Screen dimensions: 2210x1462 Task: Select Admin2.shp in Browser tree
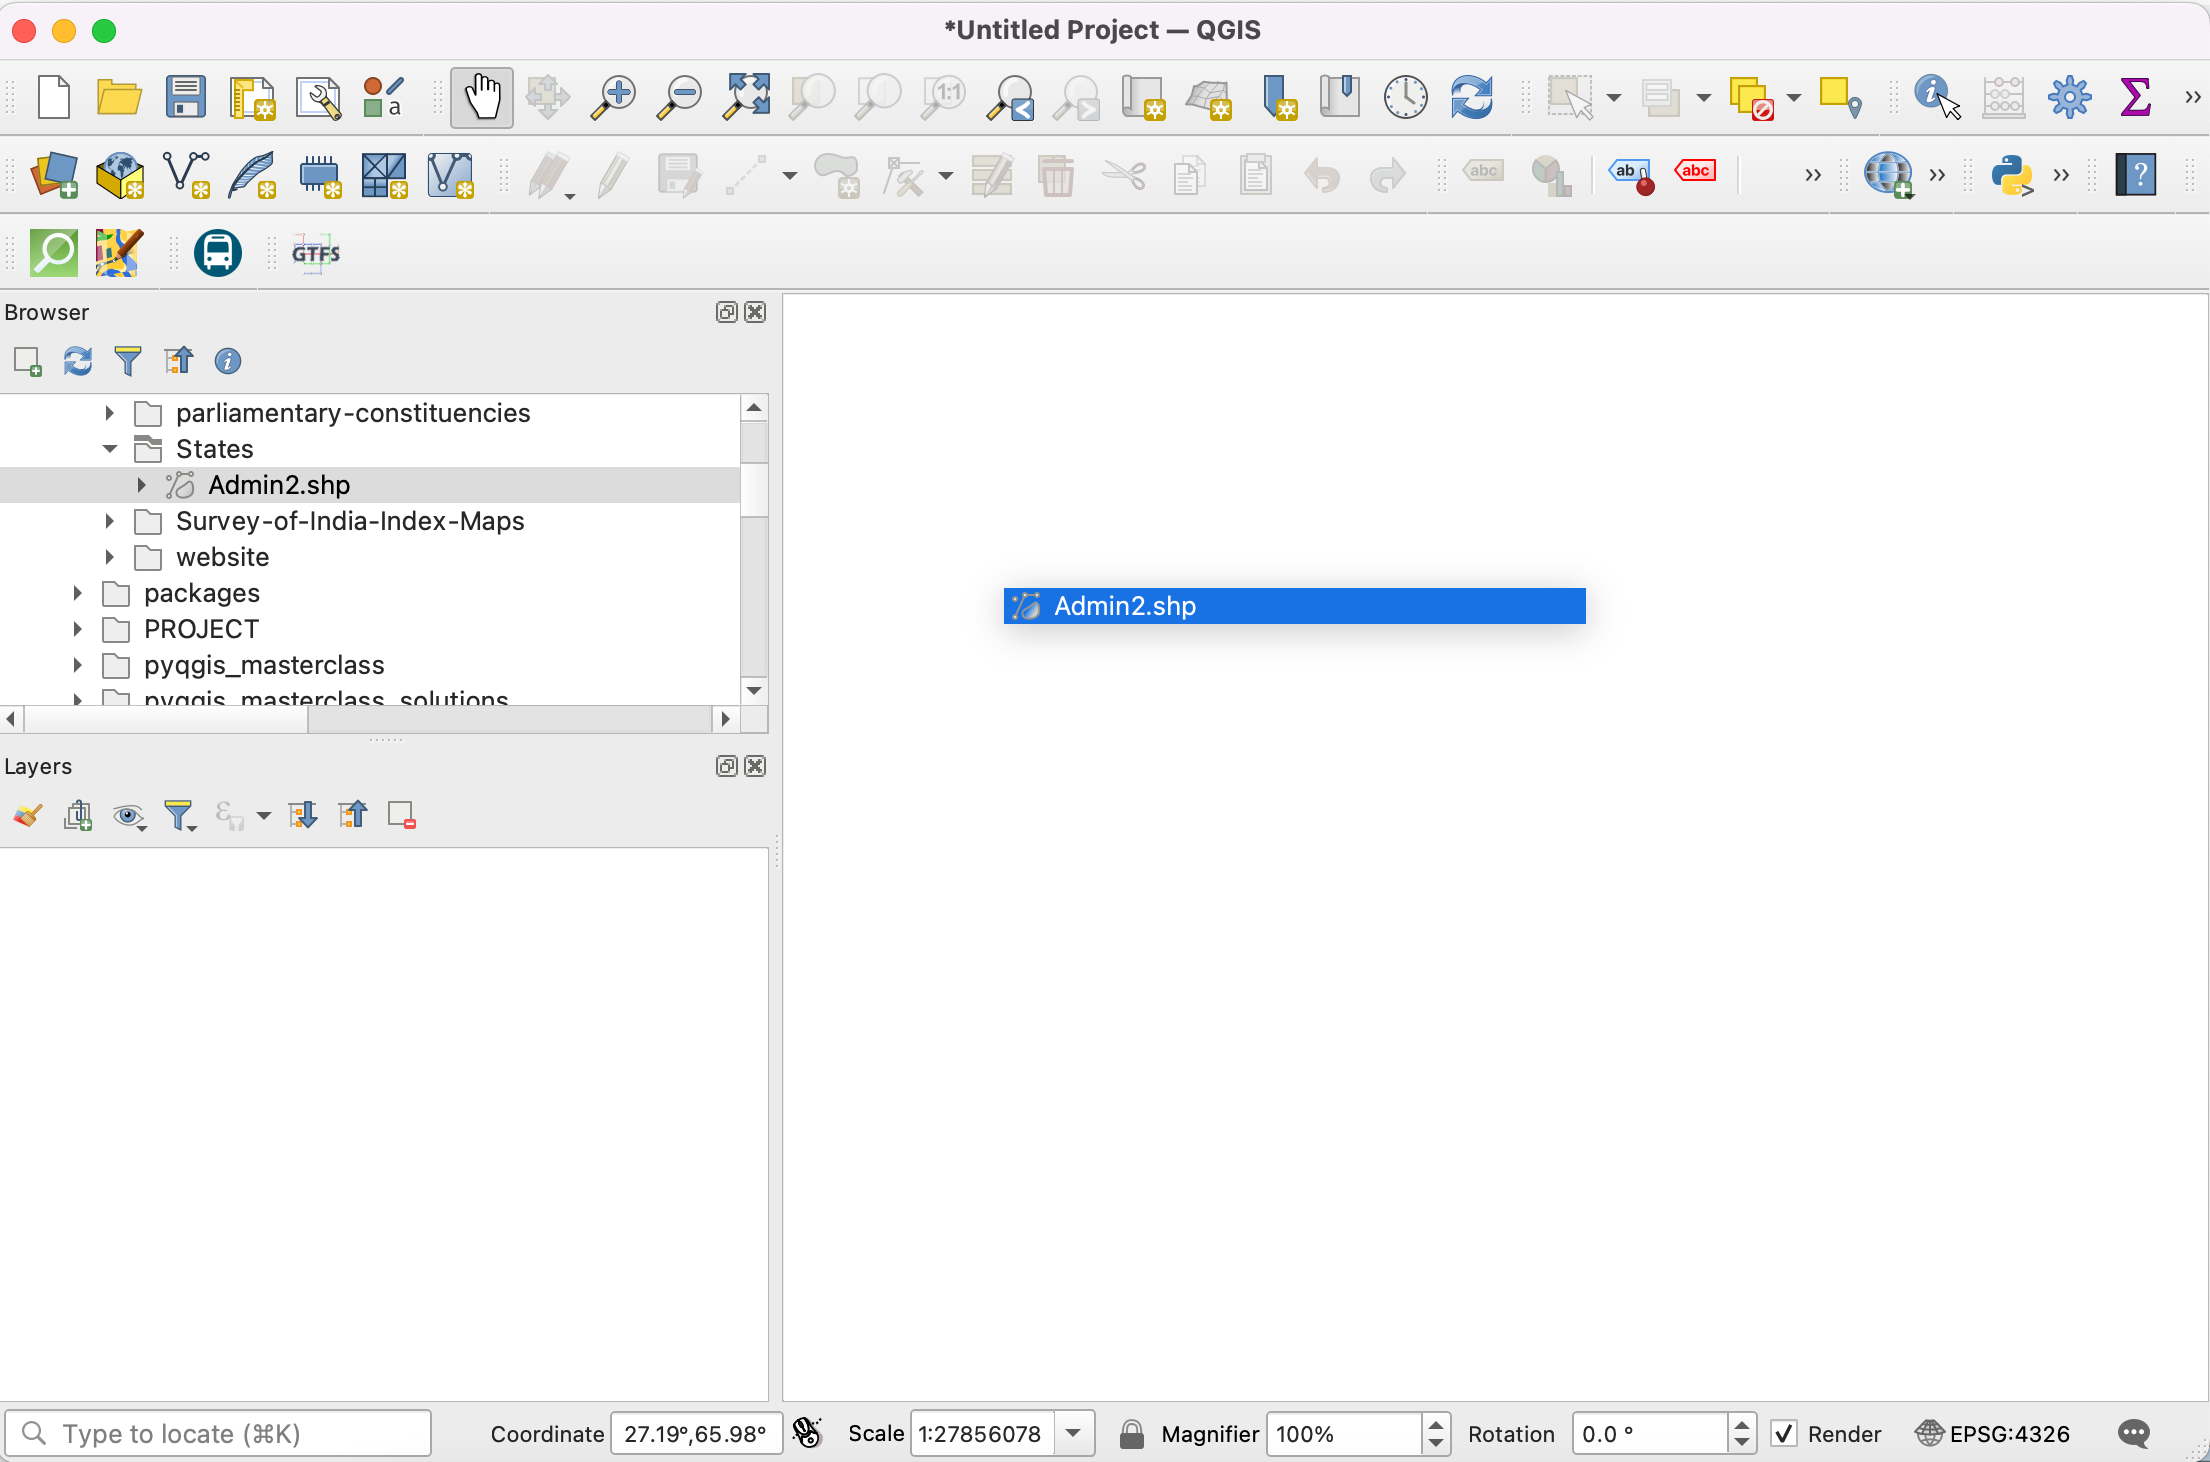coord(279,485)
